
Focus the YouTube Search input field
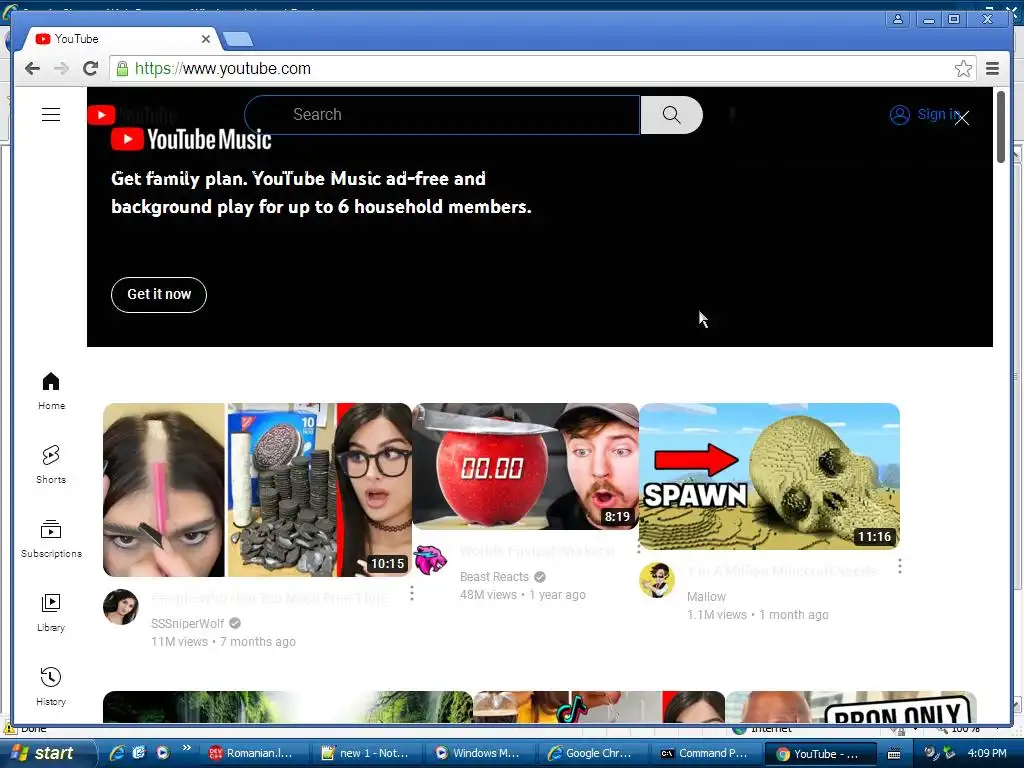click(443, 115)
